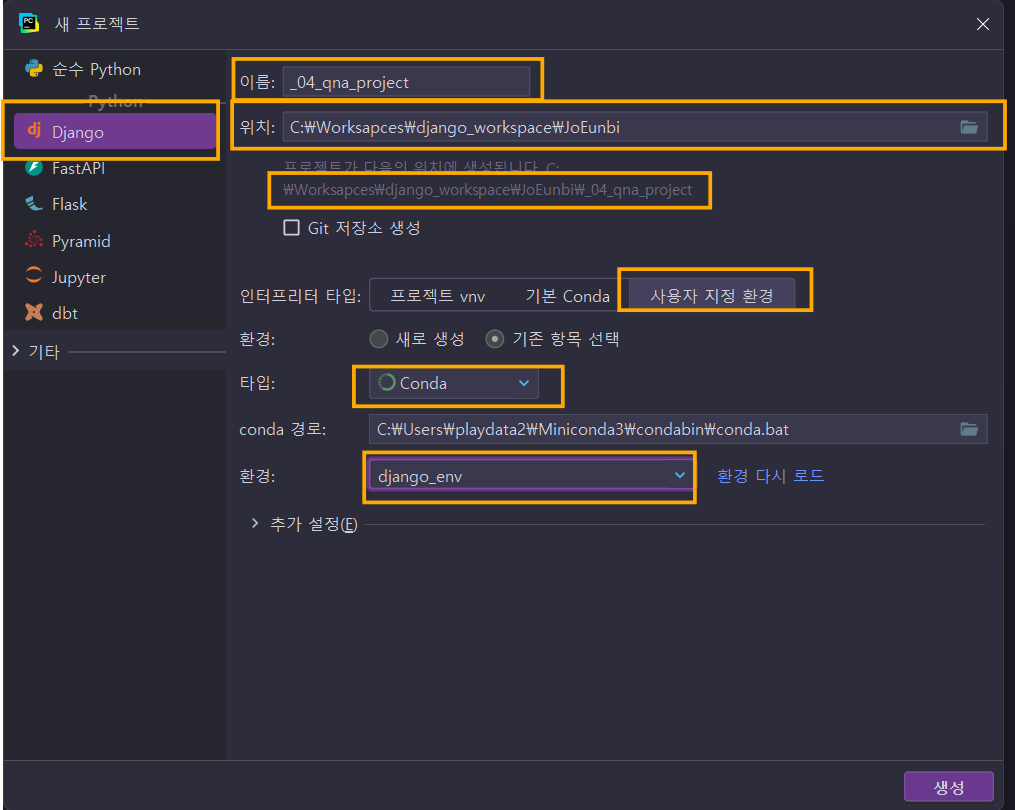Enable the Git 저장소 생성 checkbox
1015x810 pixels.
(x=291, y=228)
